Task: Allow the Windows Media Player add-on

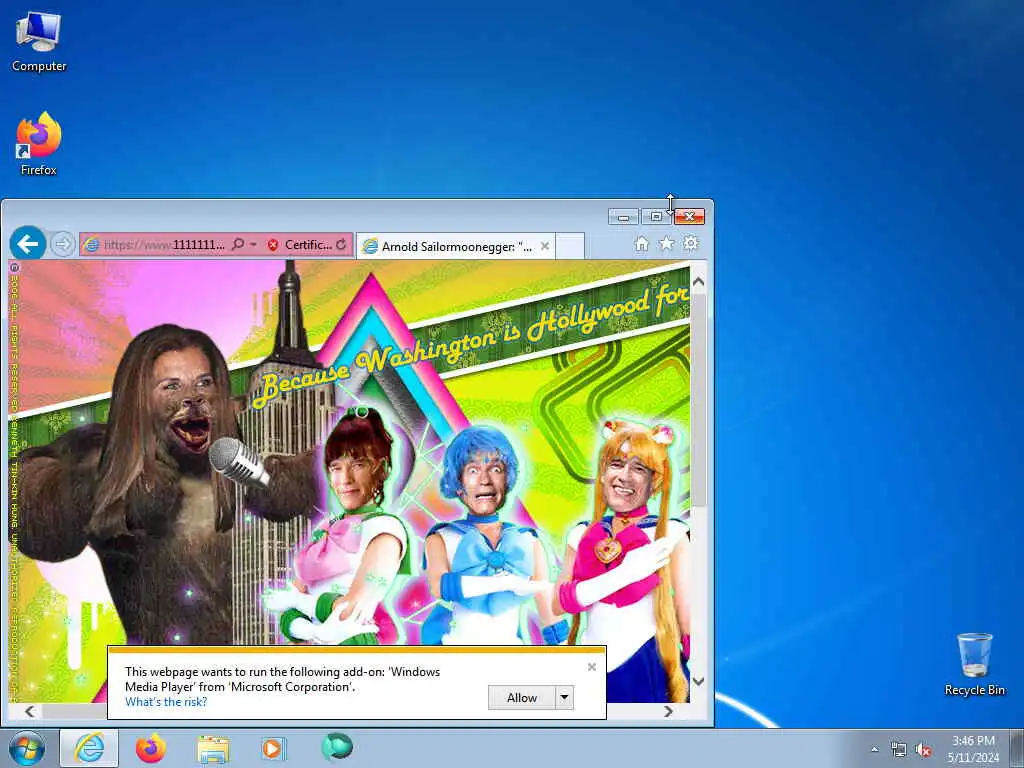Action: coord(522,697)
